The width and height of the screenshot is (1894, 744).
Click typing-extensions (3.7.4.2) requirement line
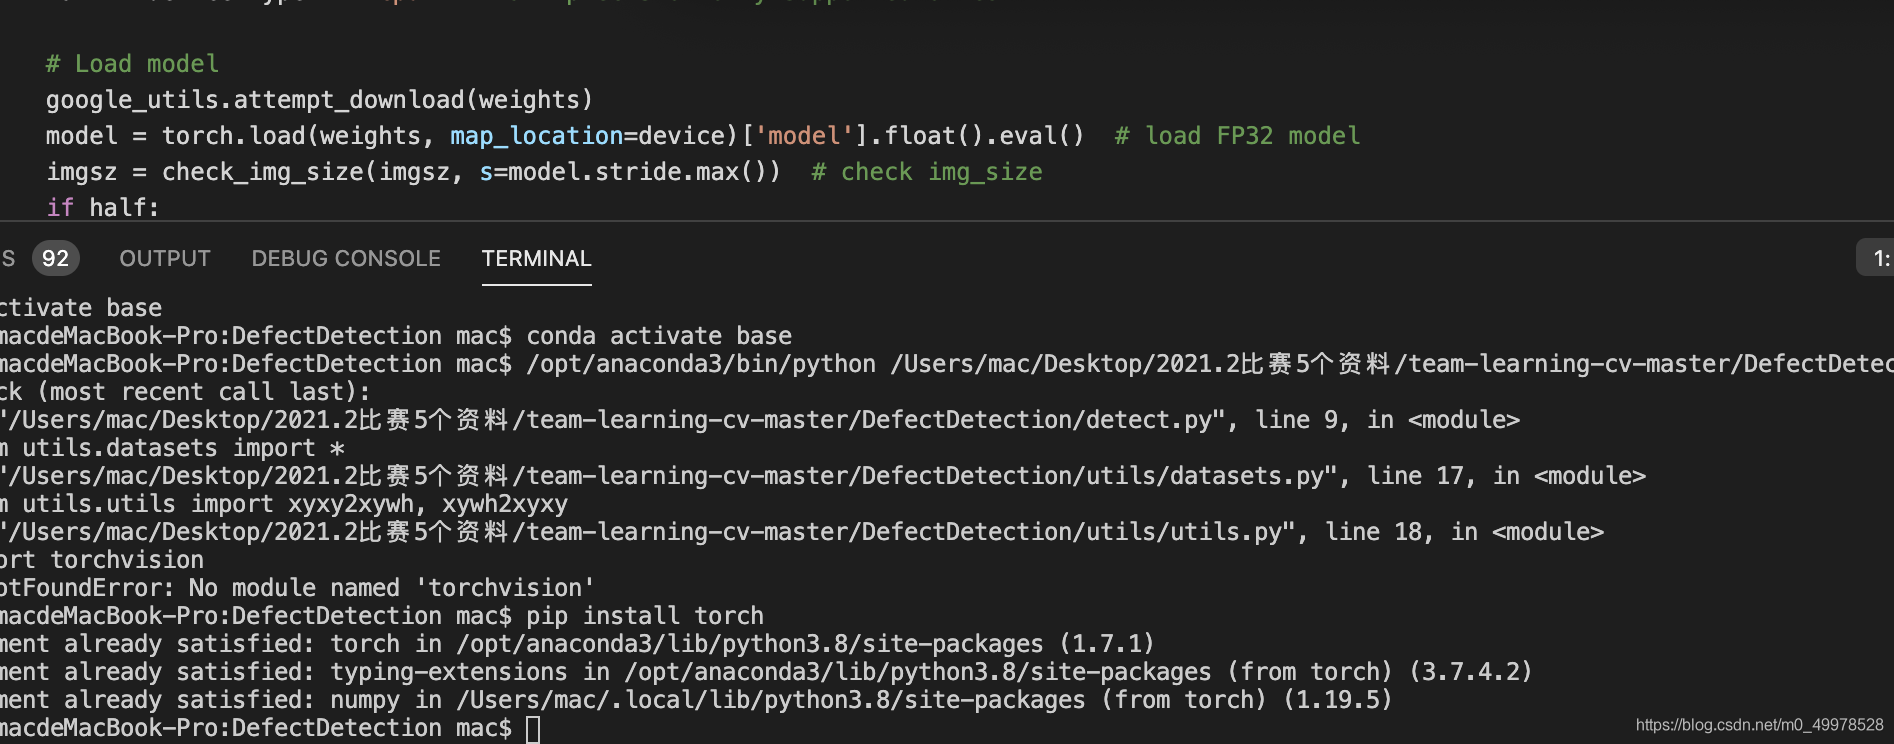767,672
